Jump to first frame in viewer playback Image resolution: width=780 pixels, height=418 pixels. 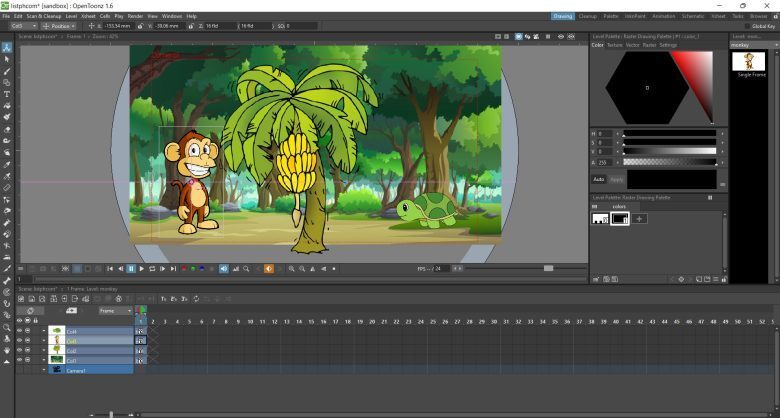pos(110,269)
